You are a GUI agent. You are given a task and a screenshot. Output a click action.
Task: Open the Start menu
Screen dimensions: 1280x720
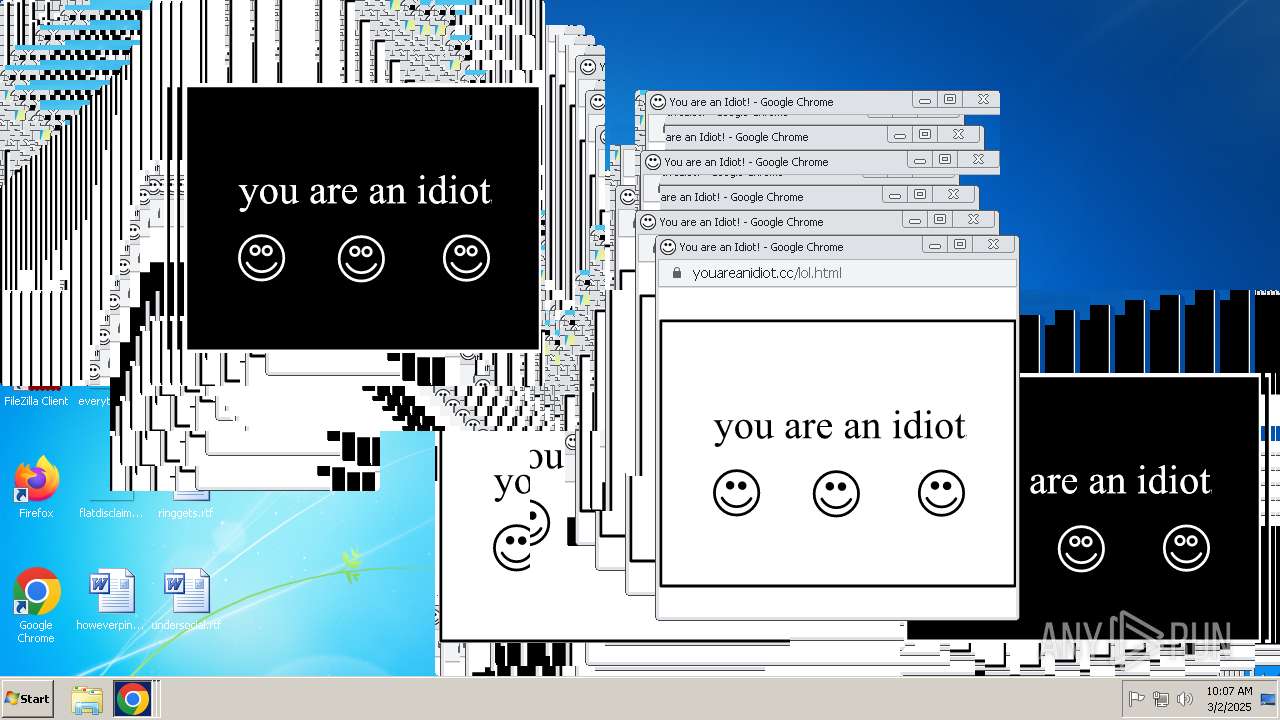[x=28, y=699]
